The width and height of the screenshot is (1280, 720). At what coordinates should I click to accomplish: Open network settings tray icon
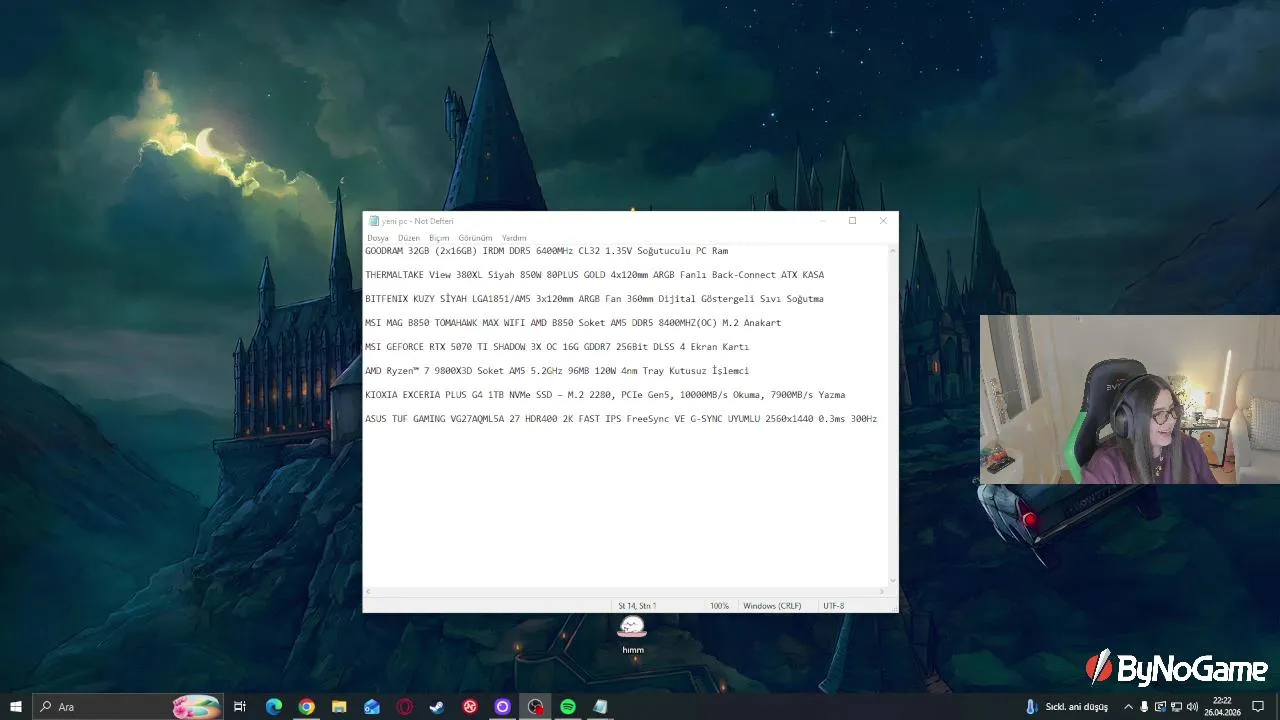[x=1176, y=707]
